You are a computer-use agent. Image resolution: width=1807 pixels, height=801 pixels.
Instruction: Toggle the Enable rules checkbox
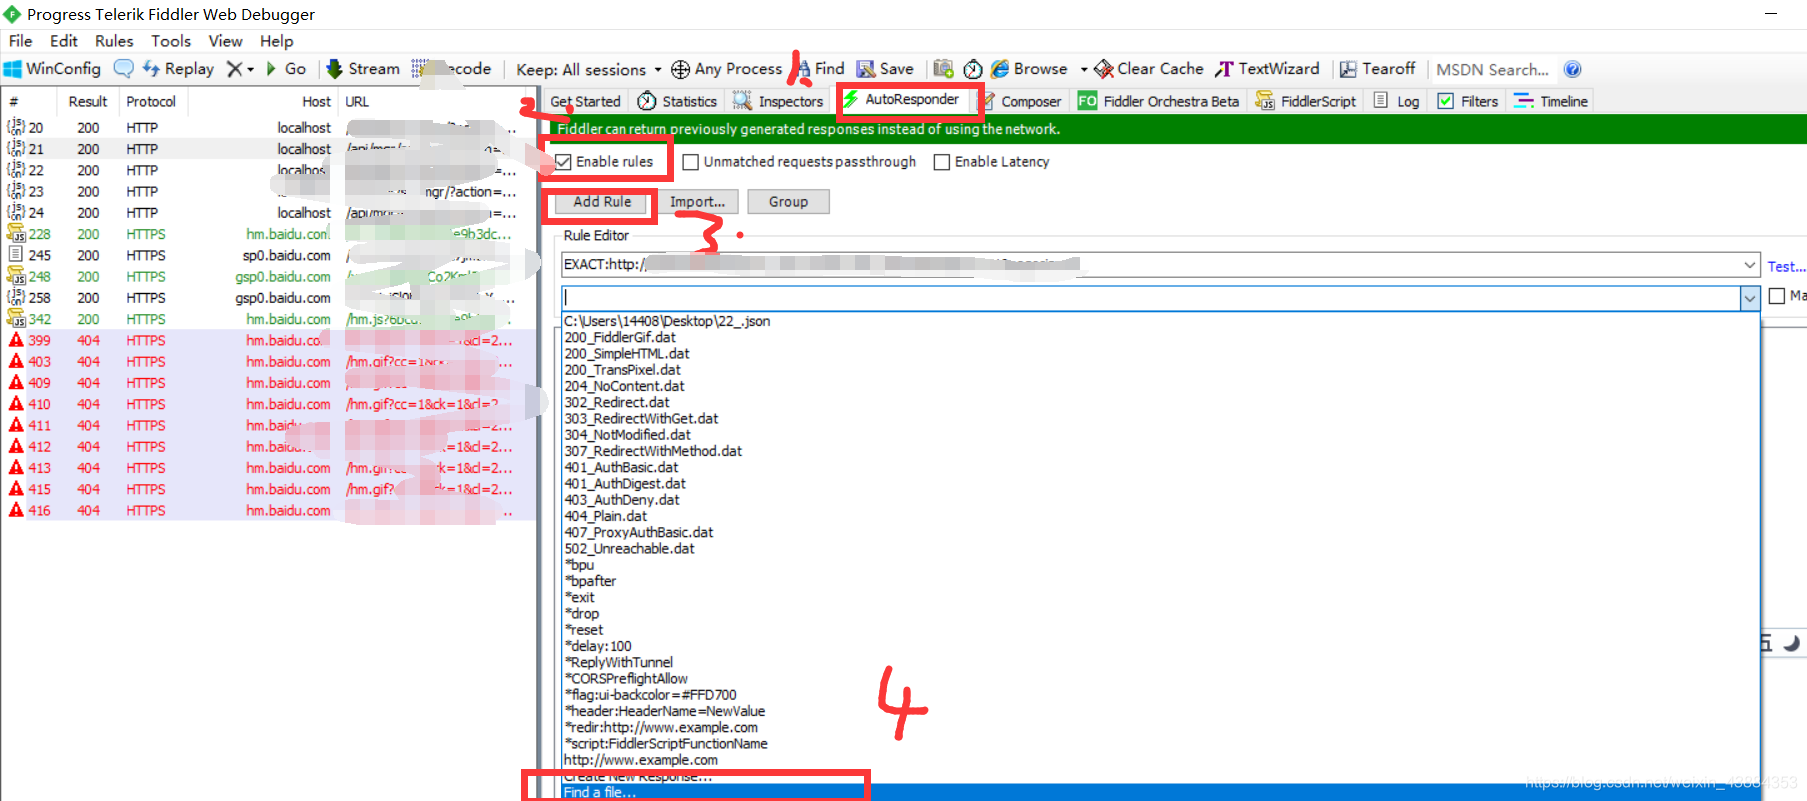564,162
